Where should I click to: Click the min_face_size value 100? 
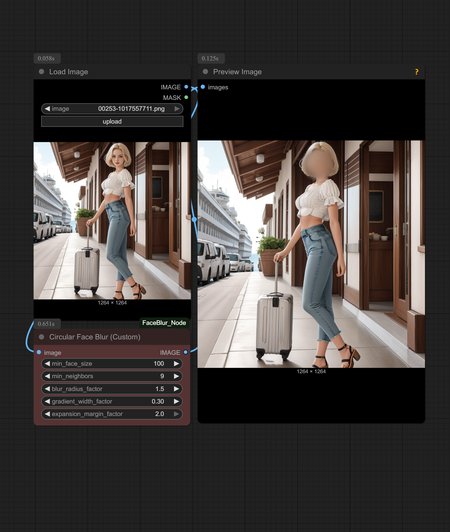159,363
